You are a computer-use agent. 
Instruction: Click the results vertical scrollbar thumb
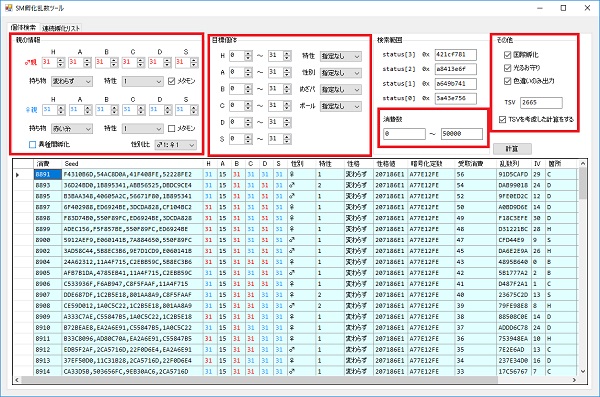point(582,183)
